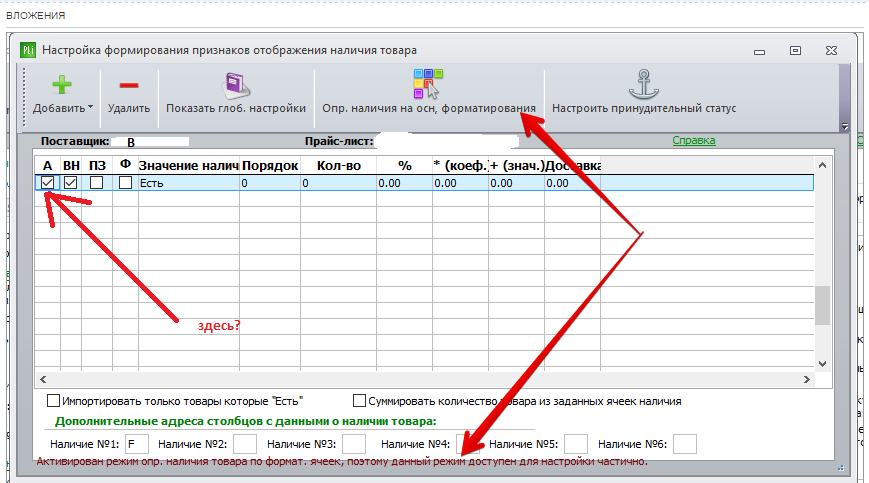Click Настроить принудительный статус label
This screenshot has height=483, width=869.
644,108
